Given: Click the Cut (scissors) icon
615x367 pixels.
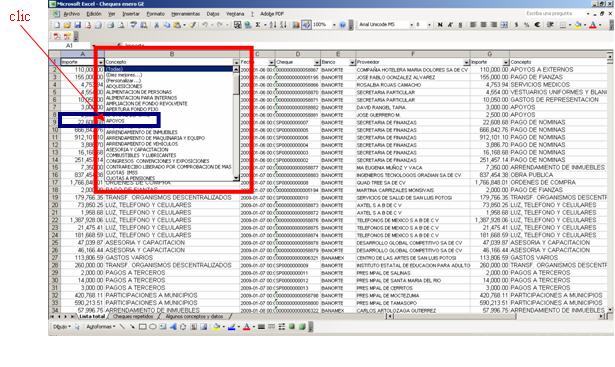Looking at the screenshot, I should (156, 25).
